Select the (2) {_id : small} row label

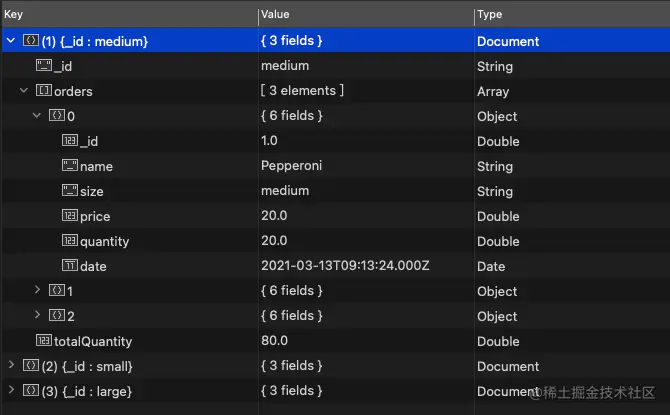point(87,366)
